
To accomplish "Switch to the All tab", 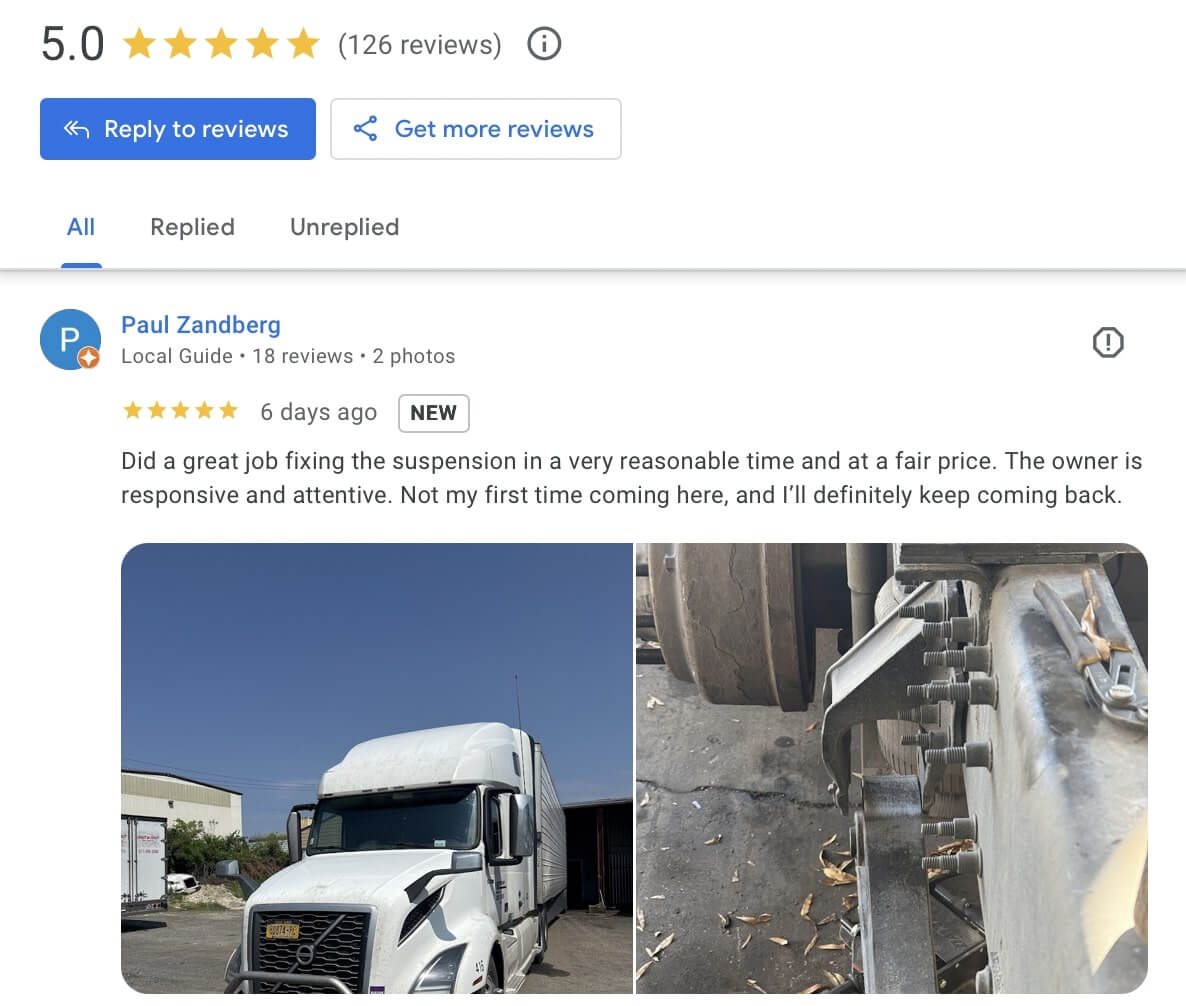I will coord(81,227).
